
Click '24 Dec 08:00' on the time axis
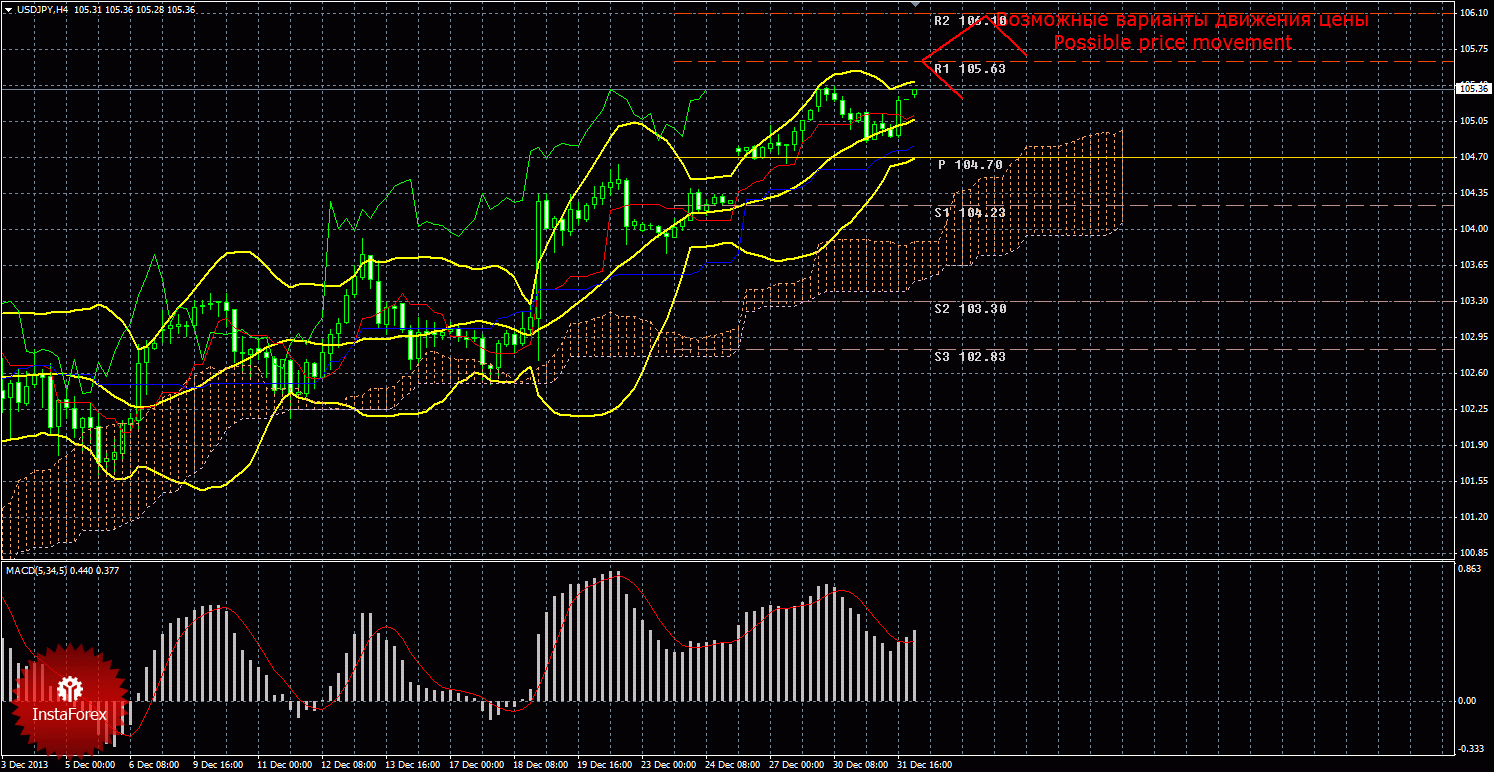(x=732, y=765)
